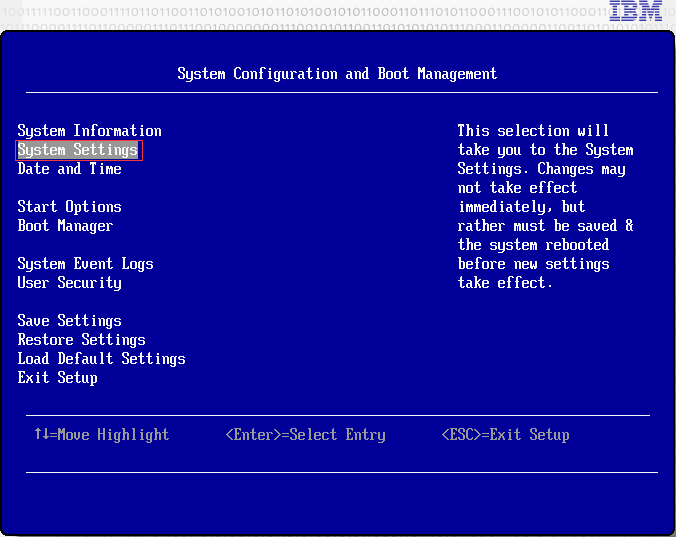
Task: Click Save Settings in the menu
Action: coord(69,321)
